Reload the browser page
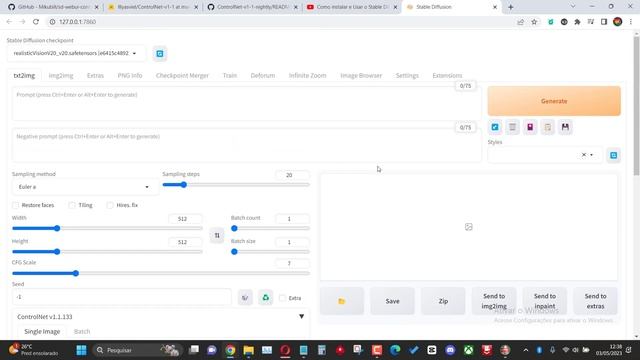This screenshot has height=360, width=640. pos(36,22)
